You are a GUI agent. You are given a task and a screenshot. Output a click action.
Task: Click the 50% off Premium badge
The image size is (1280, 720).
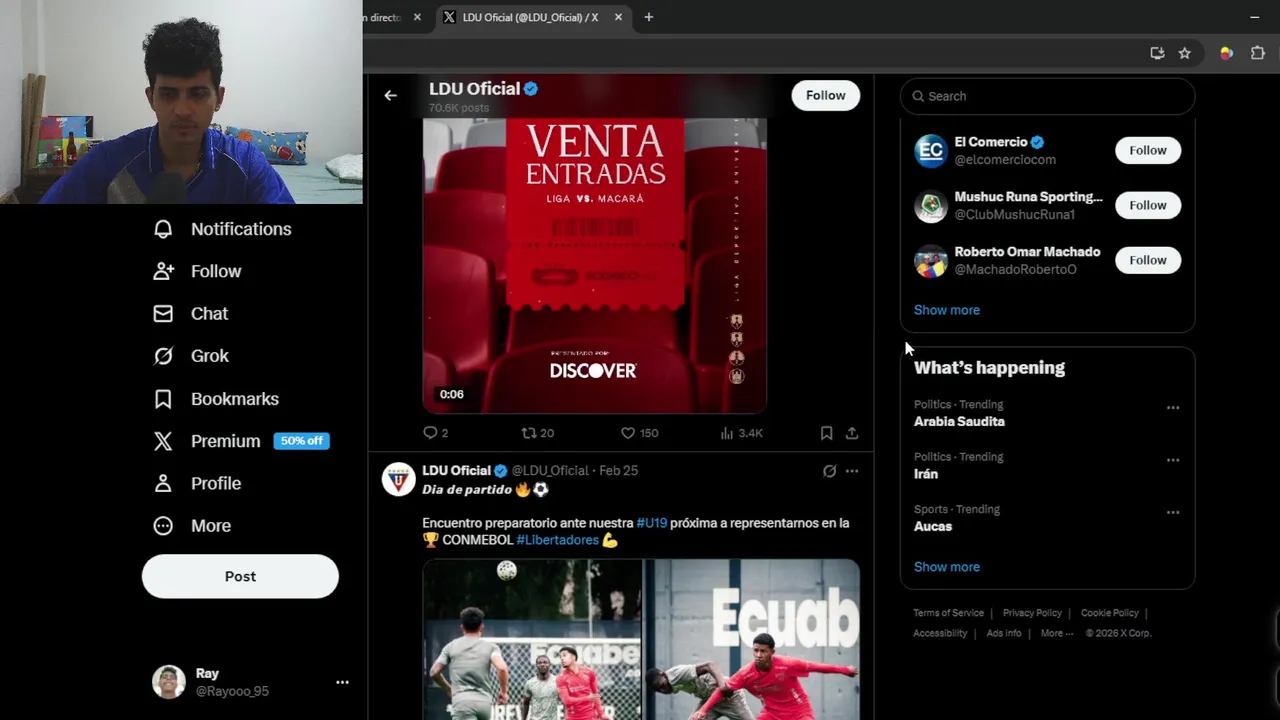301,441
